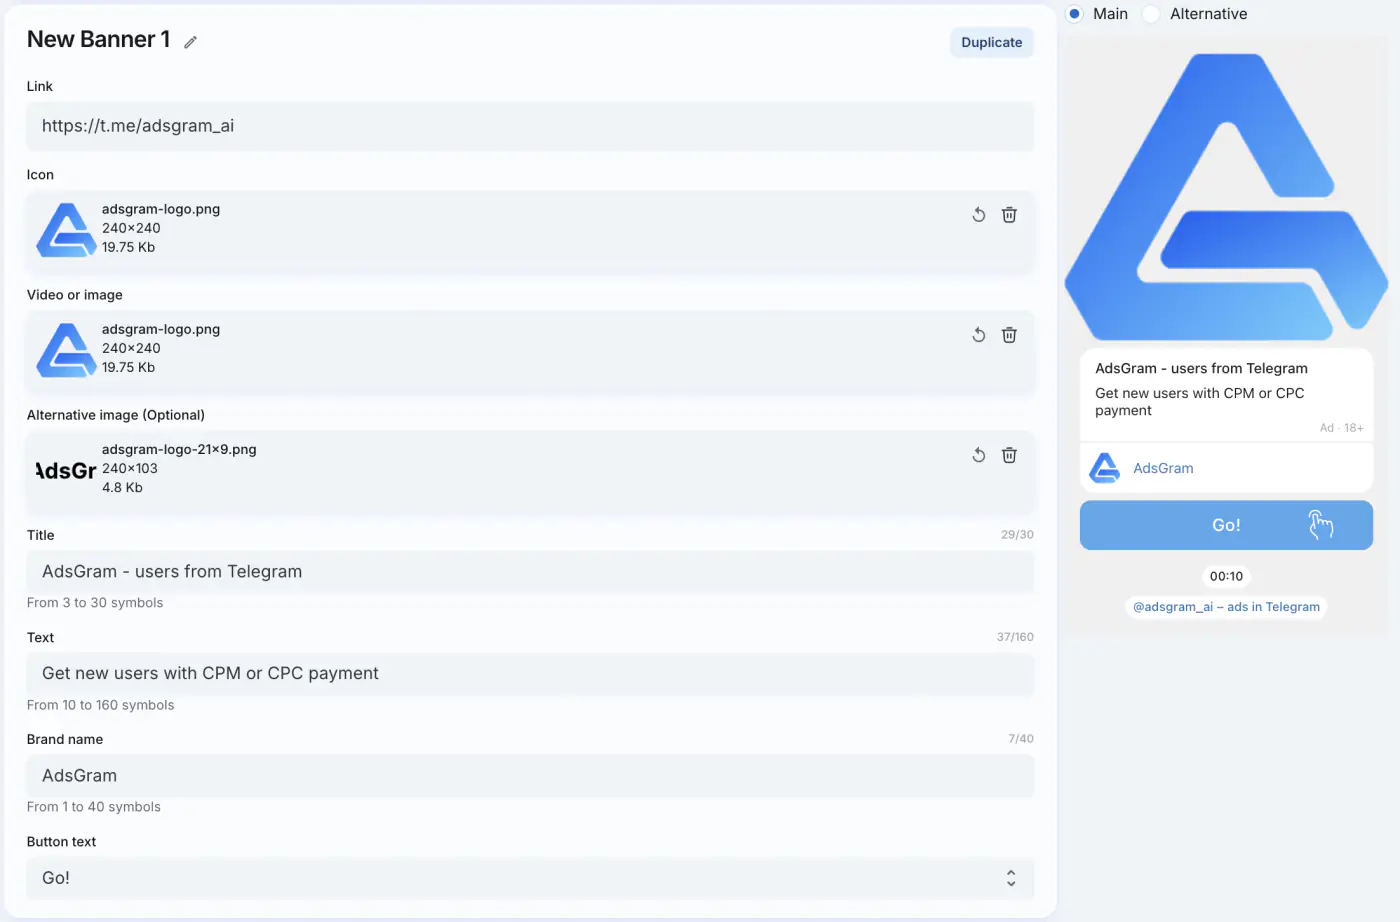Click the AdsGram brand name link in preview
The width and height of the screenshot is (1400, 922).
tap(1163, 468)
